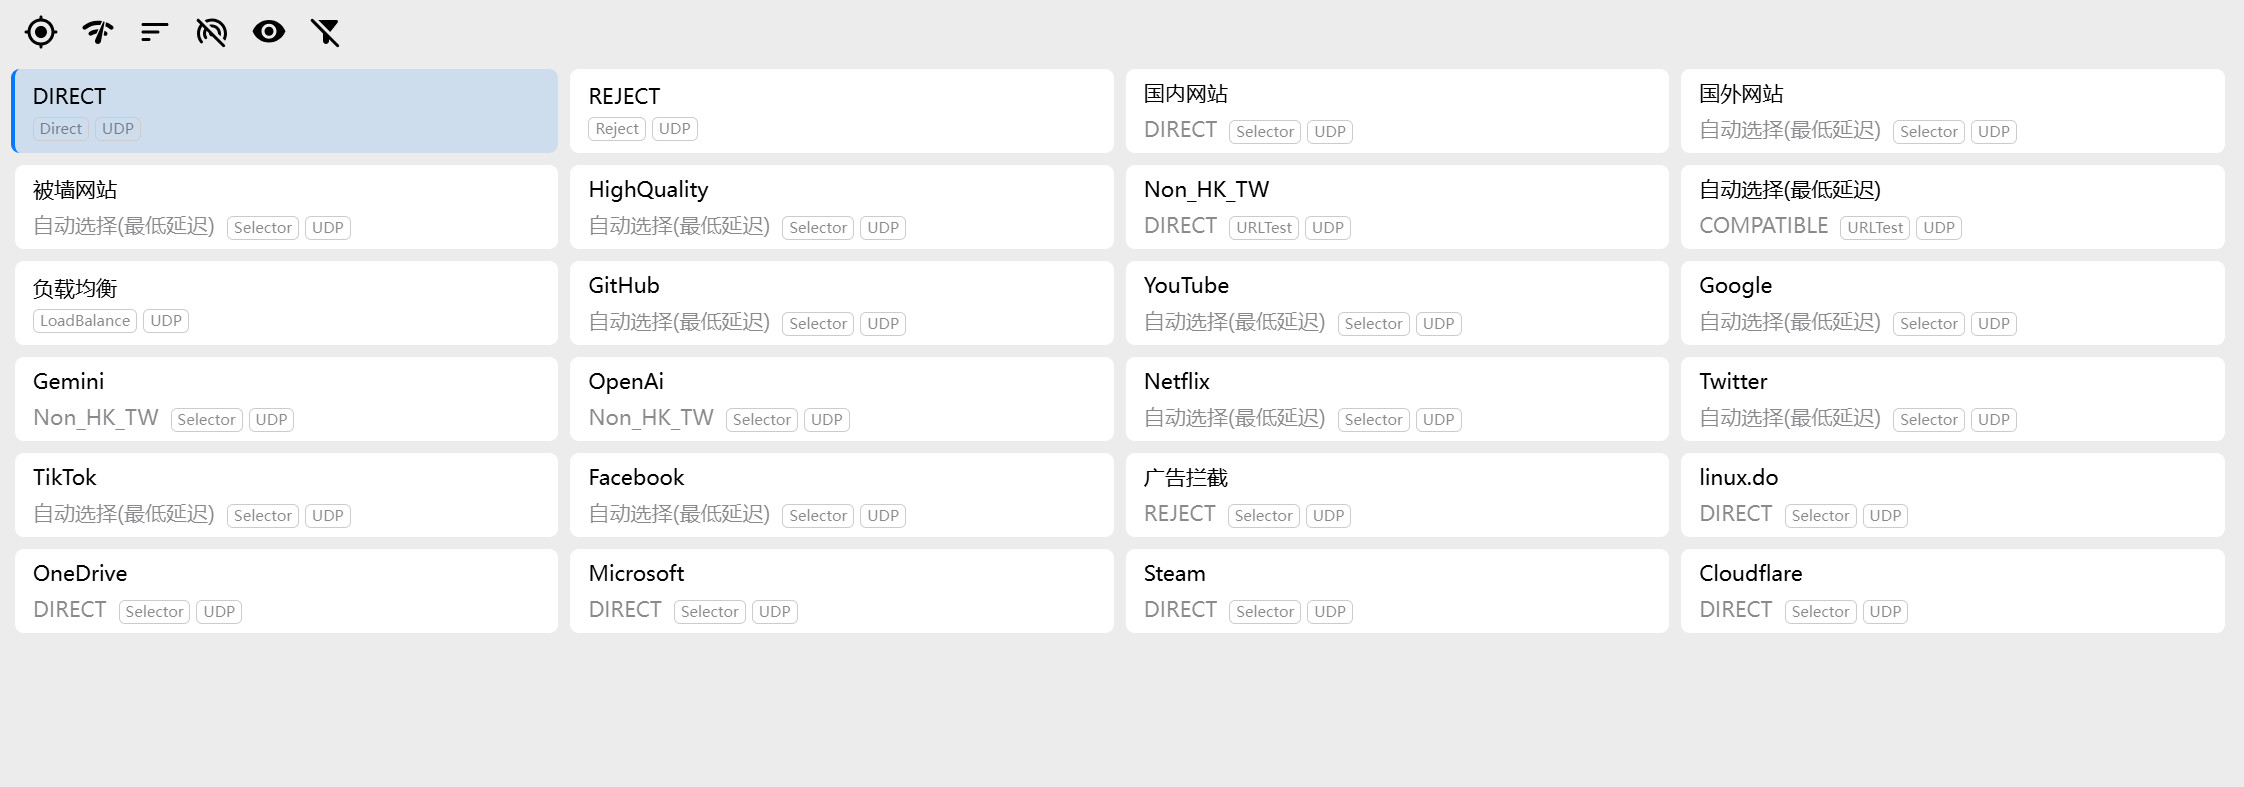Image resolution: width=2244 pixels, height=787 pixels.
Task: Click the crossed-out signal icon
Action: click(211, 32)
